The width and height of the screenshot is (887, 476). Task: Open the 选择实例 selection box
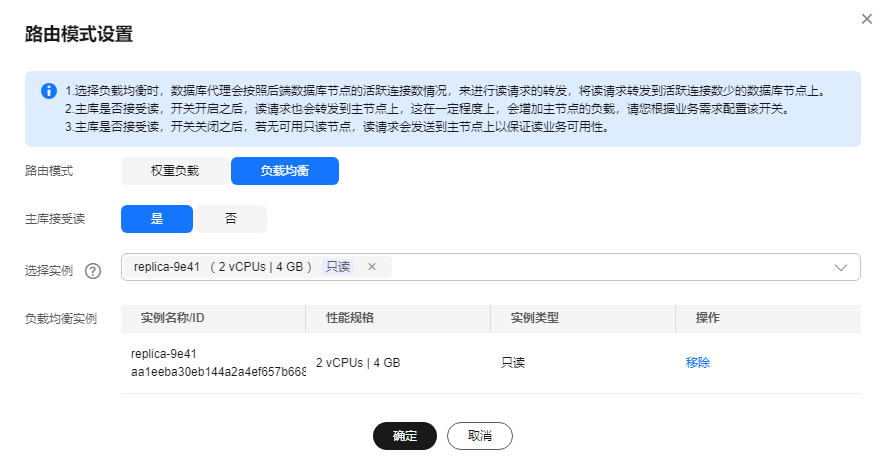[600, 267]
